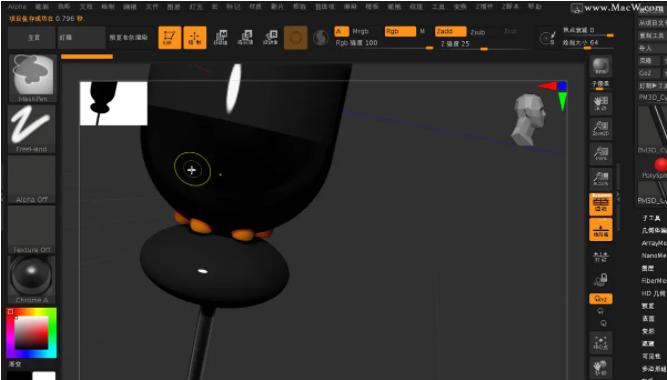Open the 文档 menu
The height and width of the screenshot is (380, 667).
pyautogui.click(x=86, y=7)
